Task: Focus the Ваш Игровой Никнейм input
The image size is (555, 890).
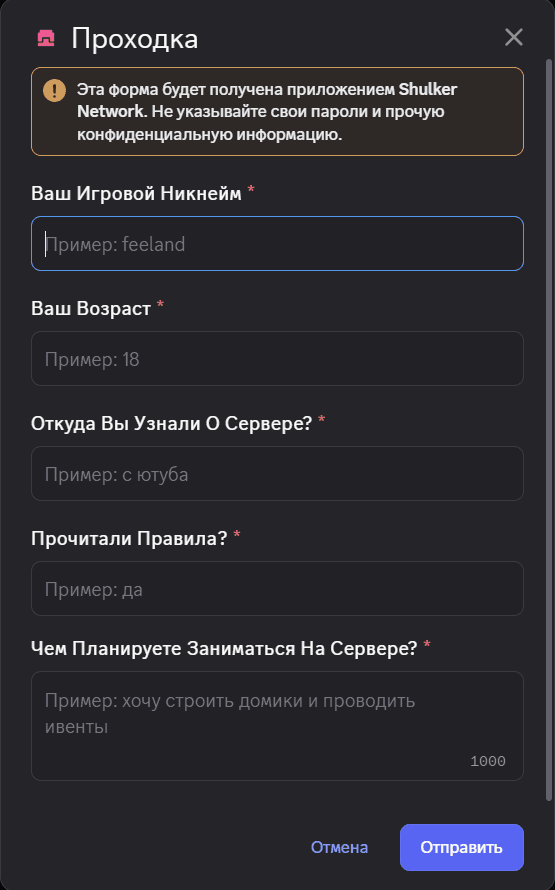Action: (x=277, y=244)
